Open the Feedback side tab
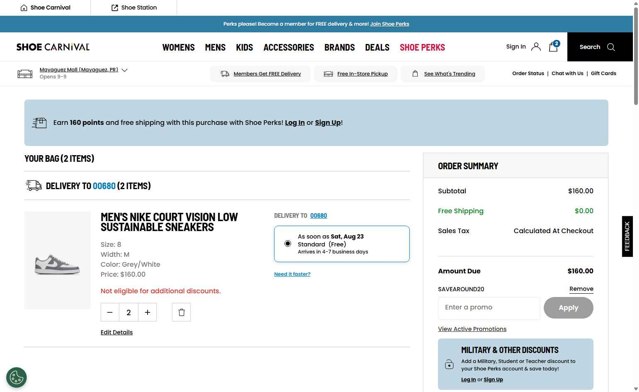 click(627, 236)
